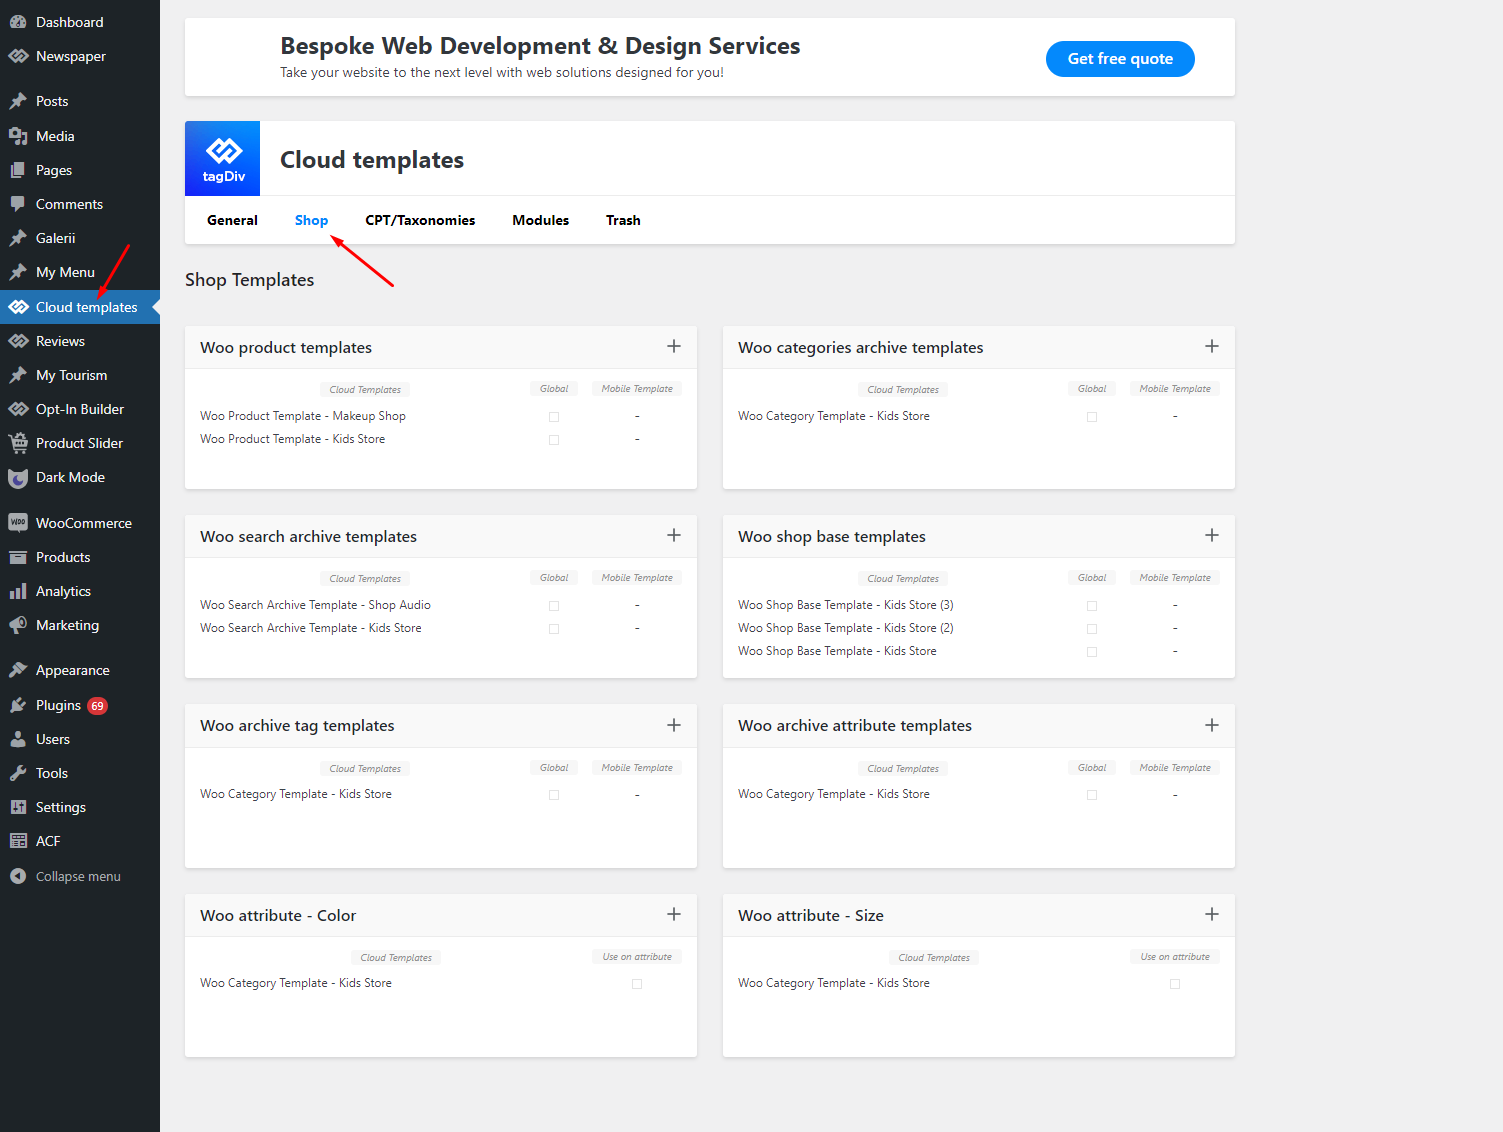Click the Users person icon
The height and width of the screenshot is (1132, 1503).
18,739
